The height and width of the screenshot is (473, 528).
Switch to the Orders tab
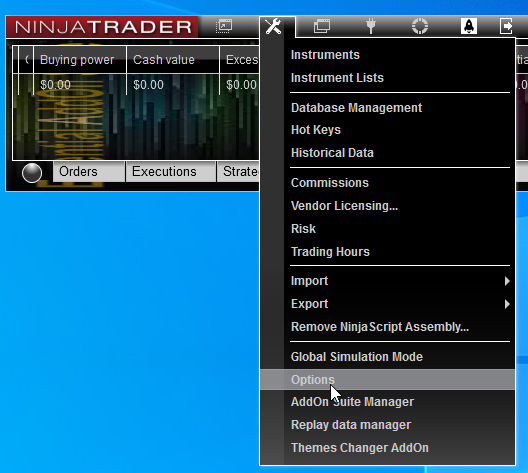point(89,172)
